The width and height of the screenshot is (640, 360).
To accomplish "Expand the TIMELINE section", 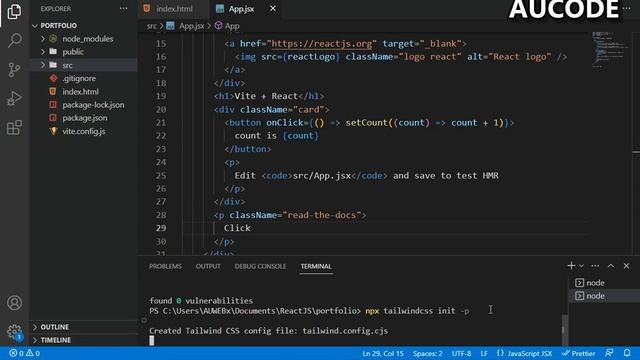I will [x=84, y=340].
